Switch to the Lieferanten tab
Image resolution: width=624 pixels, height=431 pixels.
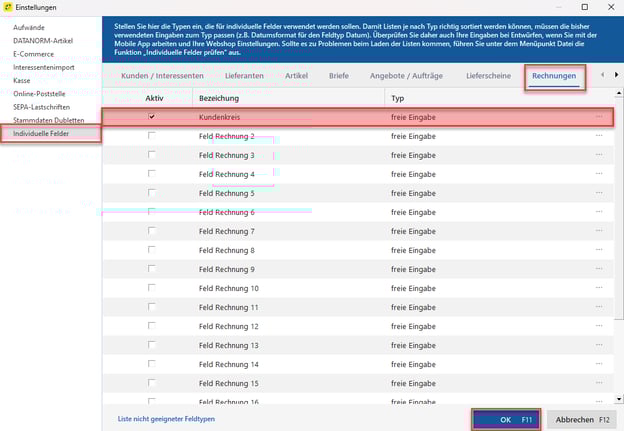[246, 75]
